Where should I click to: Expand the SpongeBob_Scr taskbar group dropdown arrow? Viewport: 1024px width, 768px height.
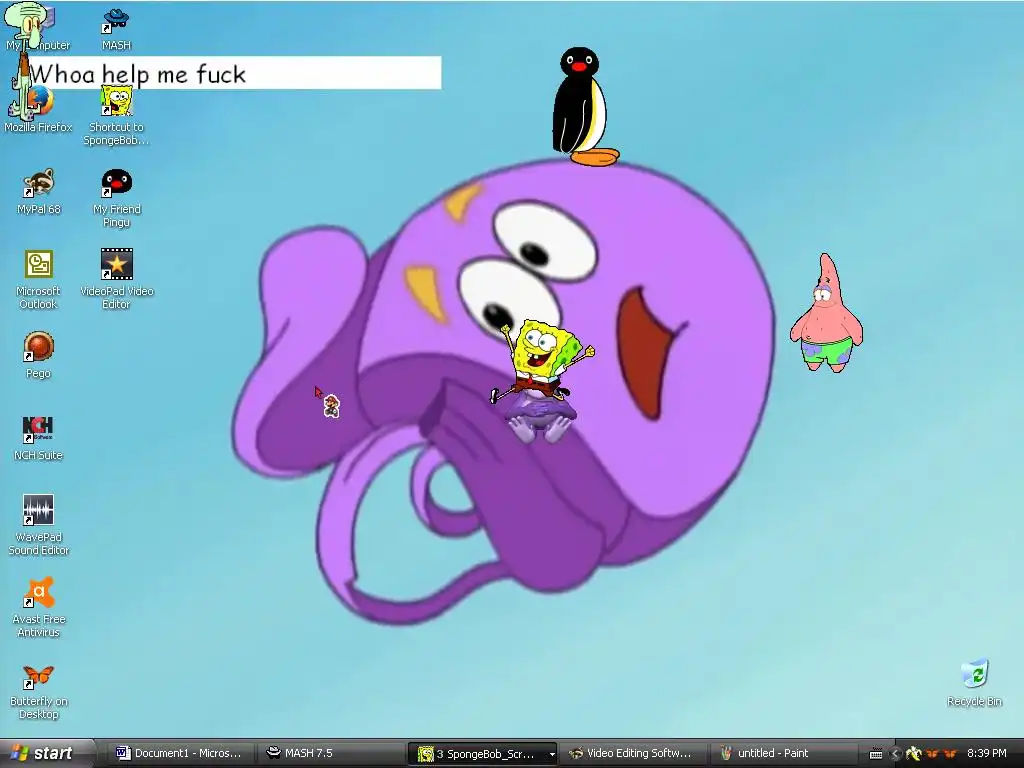click(552, 754)
